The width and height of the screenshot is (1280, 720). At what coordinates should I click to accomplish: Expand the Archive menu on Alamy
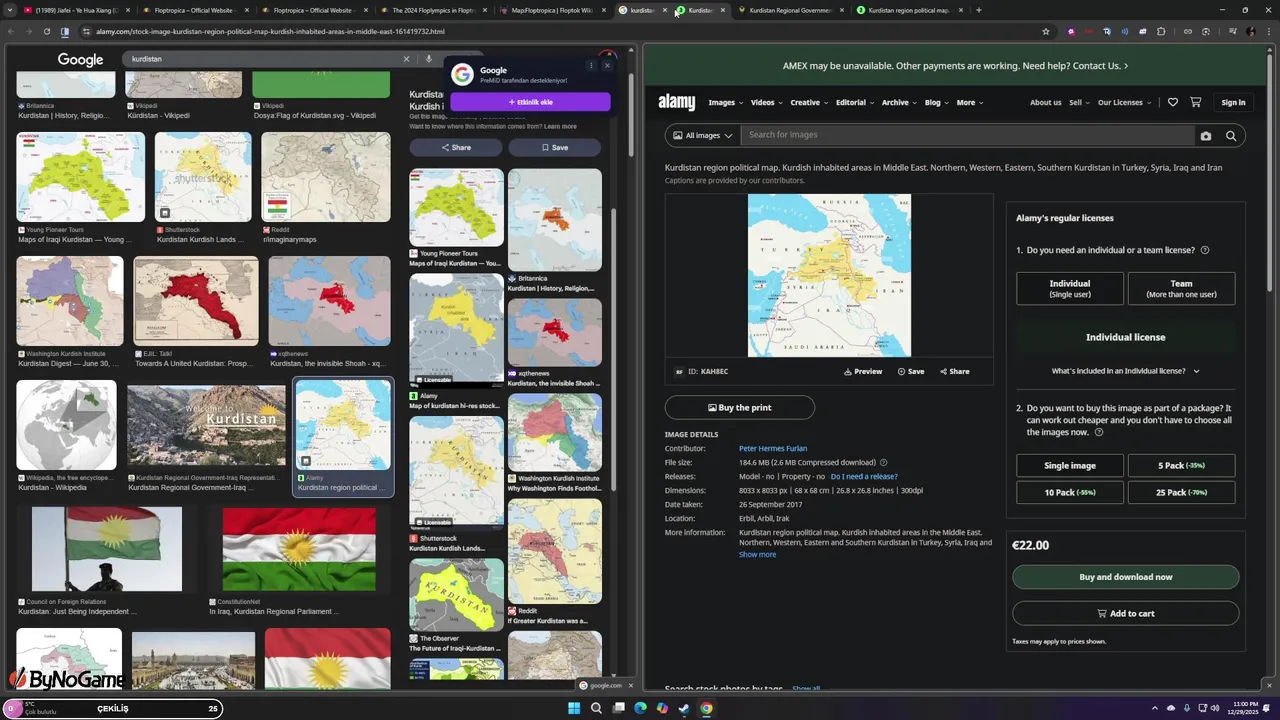point(899,103)
